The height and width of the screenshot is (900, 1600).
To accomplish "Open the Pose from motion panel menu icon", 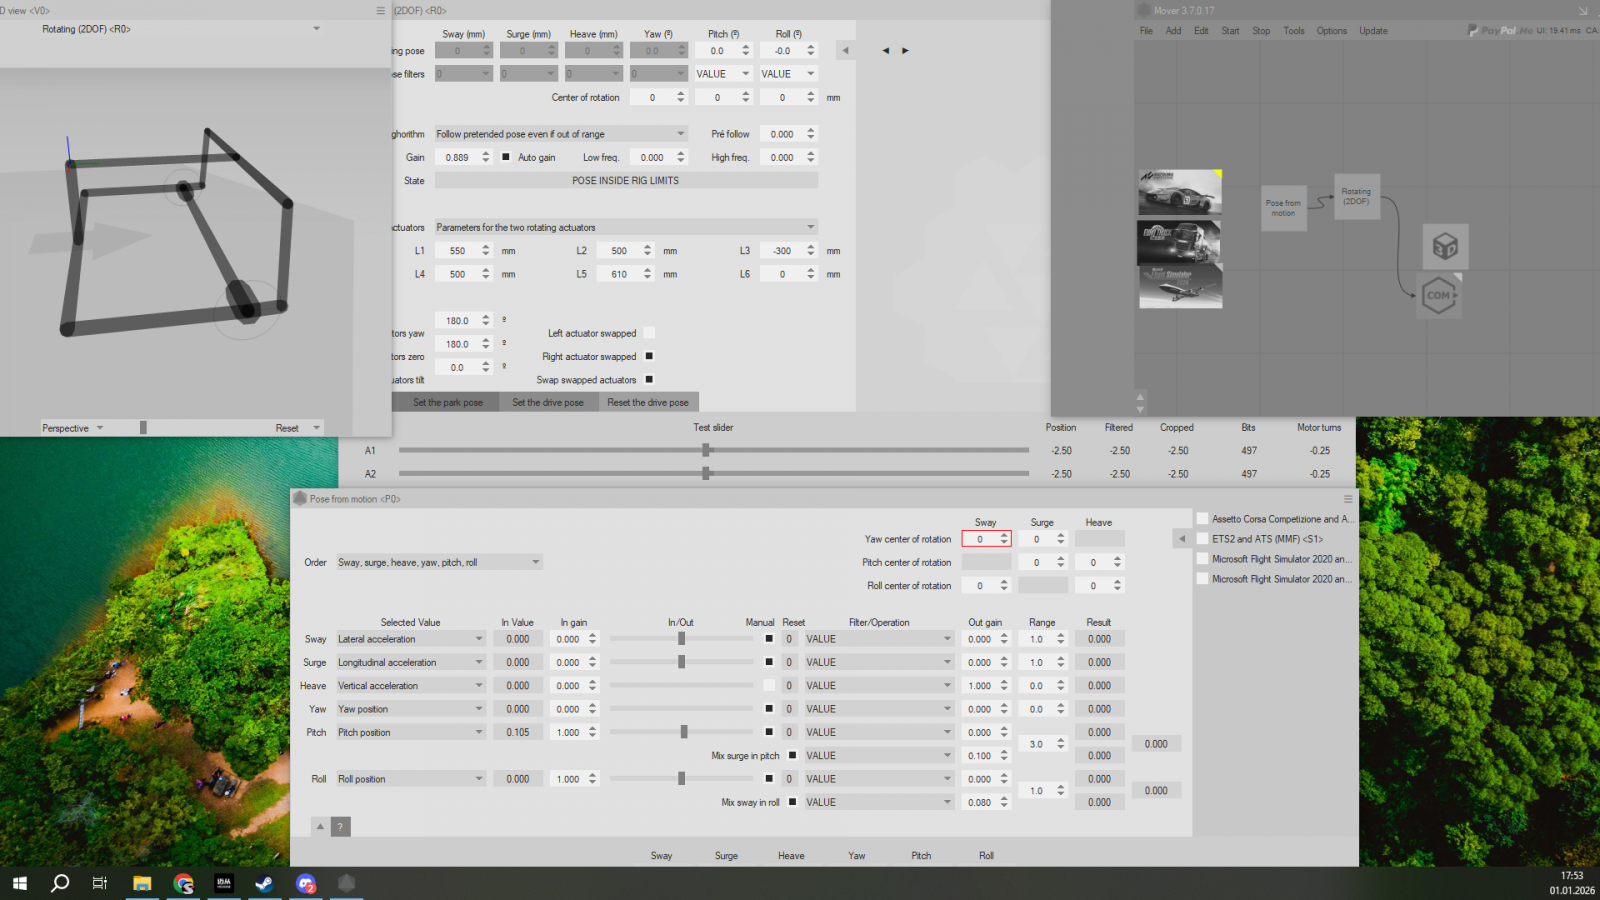I will point(1347,499).
